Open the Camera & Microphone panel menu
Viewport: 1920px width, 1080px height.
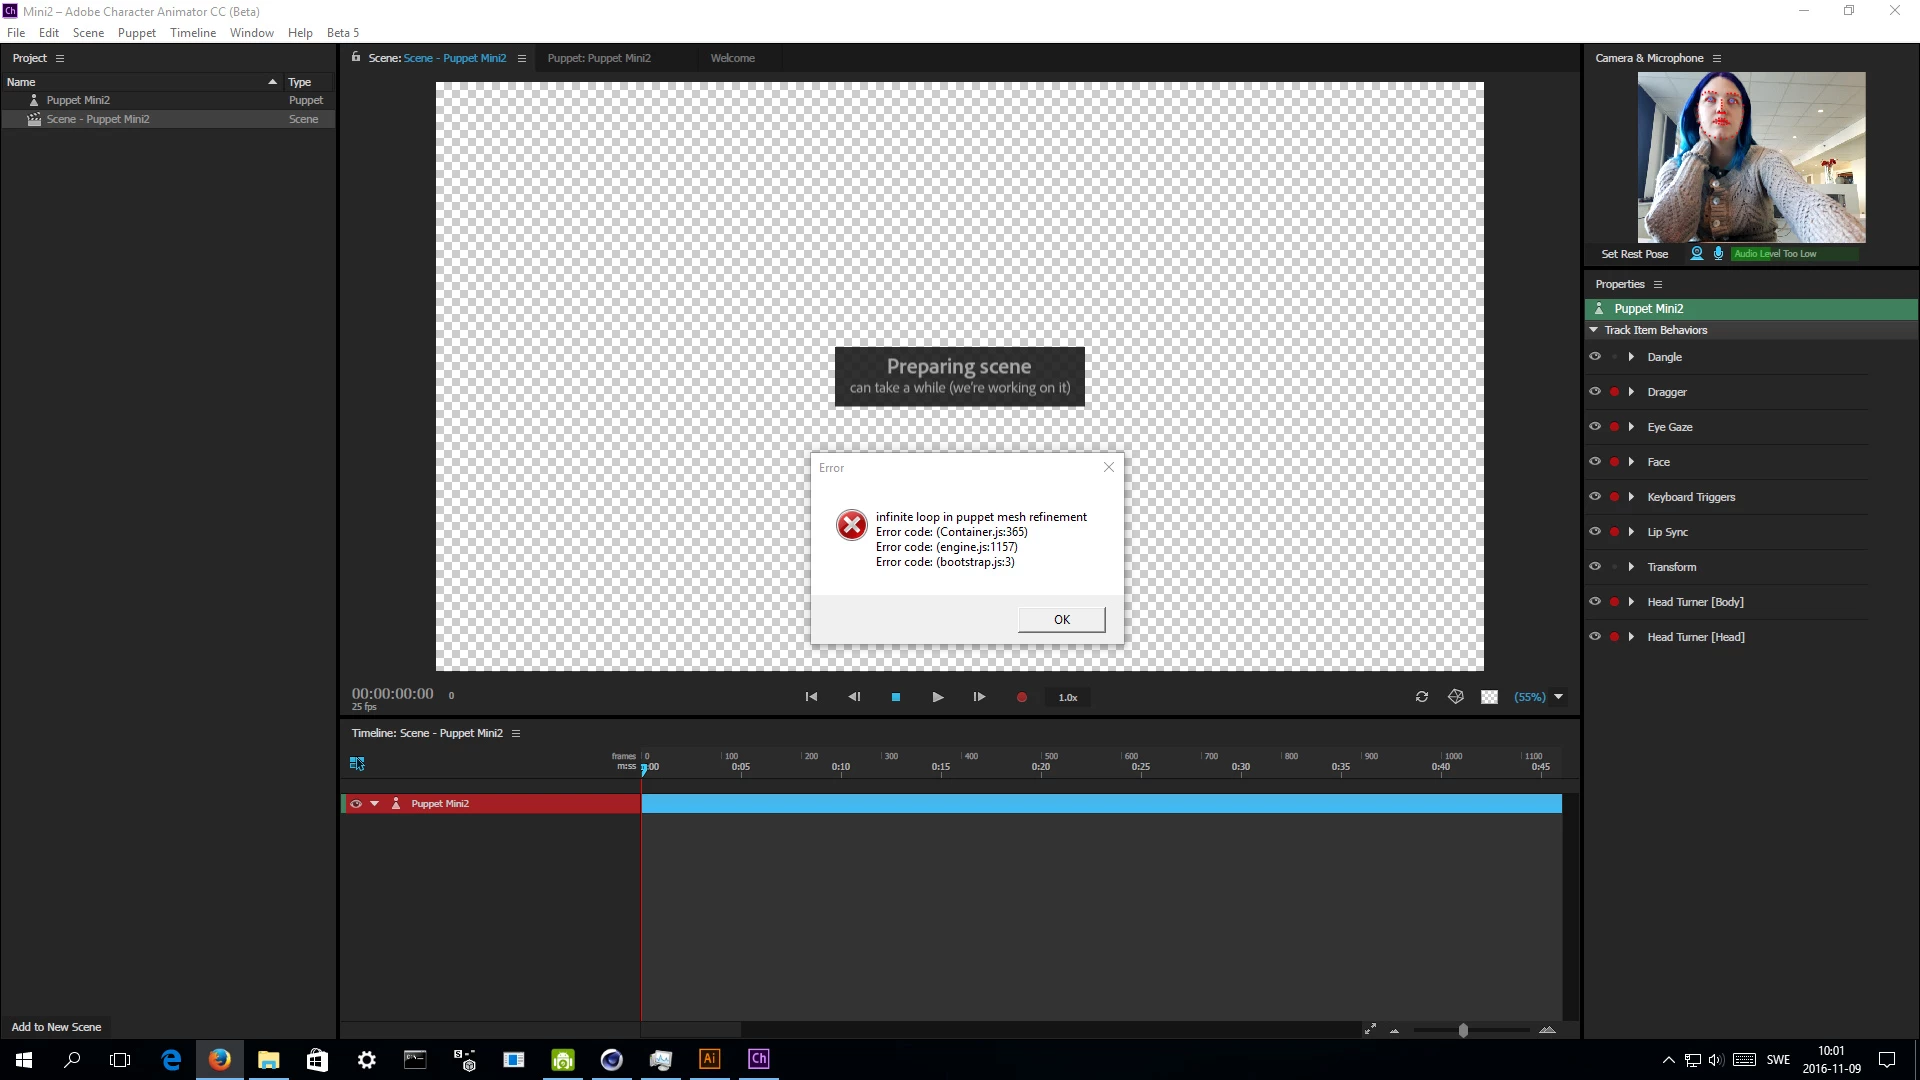click(x=1717, y=58)
